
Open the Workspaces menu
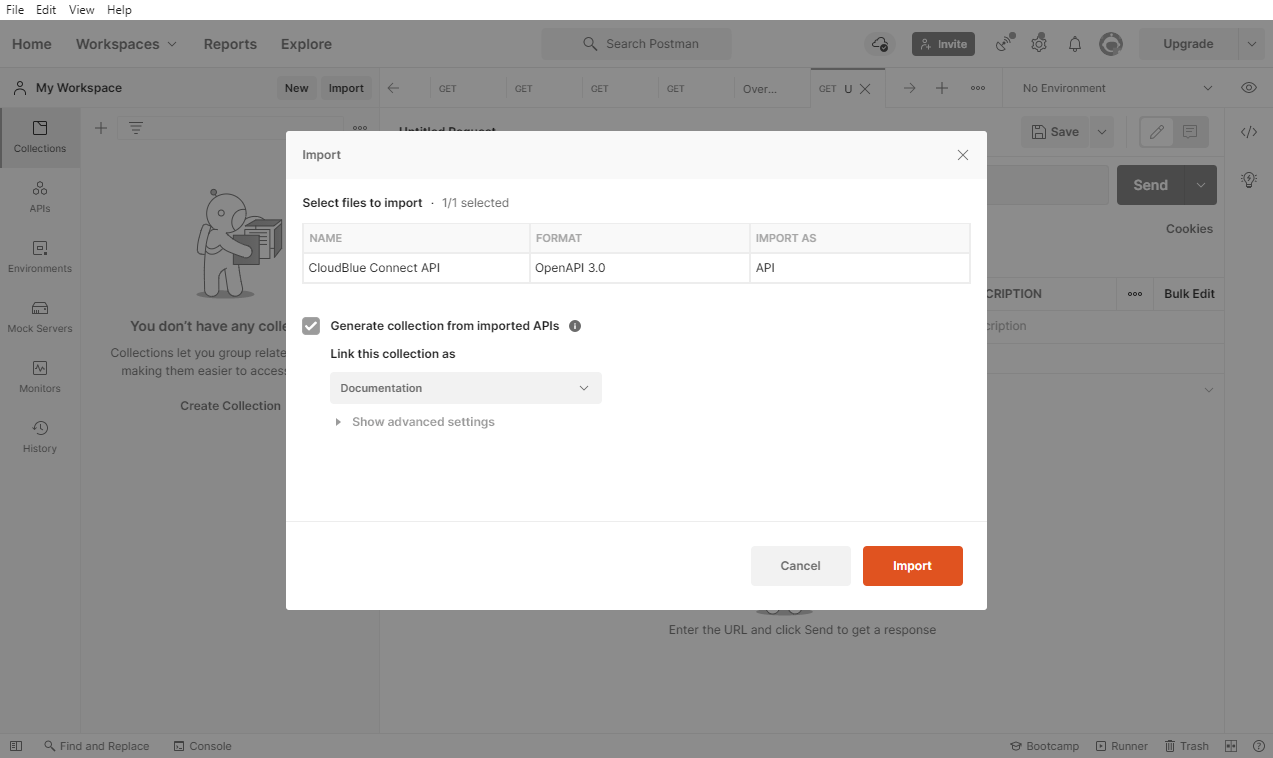(x=126, y=44)
